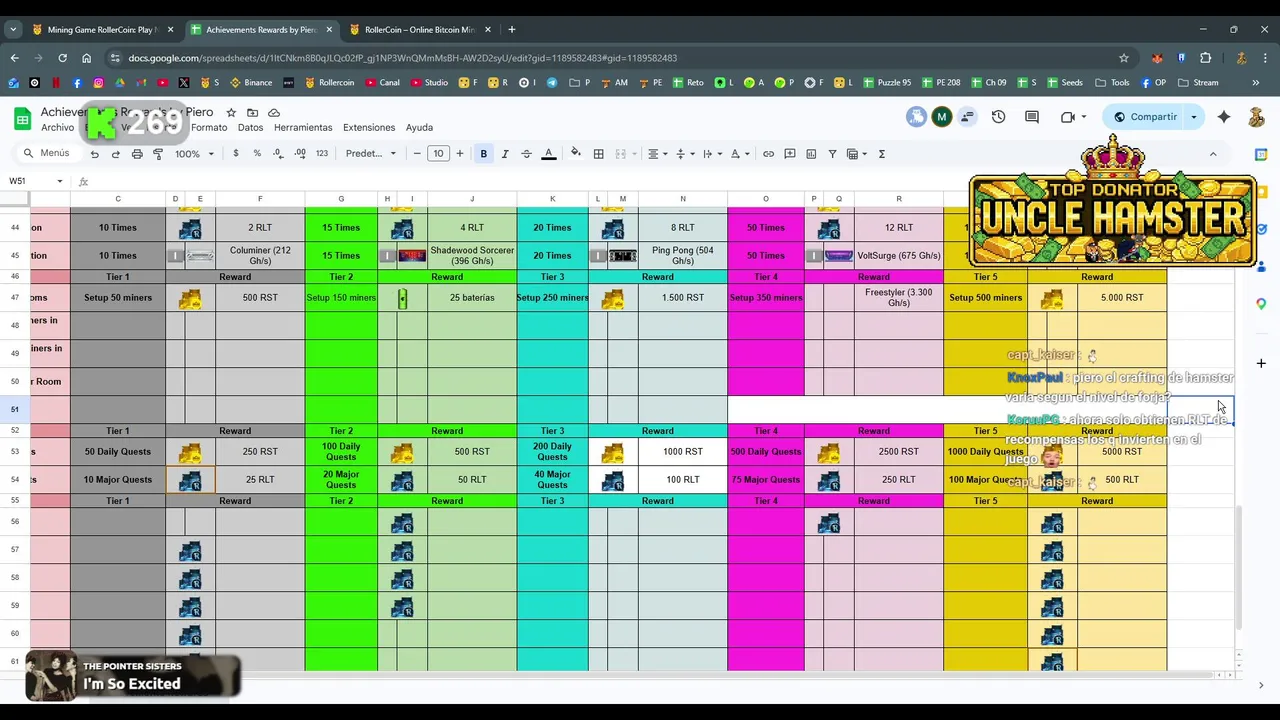Hide the menus with the collapse chevron
This screenshot has height=720, width=1280.
pyautogui.click(x=1213, y=154)
